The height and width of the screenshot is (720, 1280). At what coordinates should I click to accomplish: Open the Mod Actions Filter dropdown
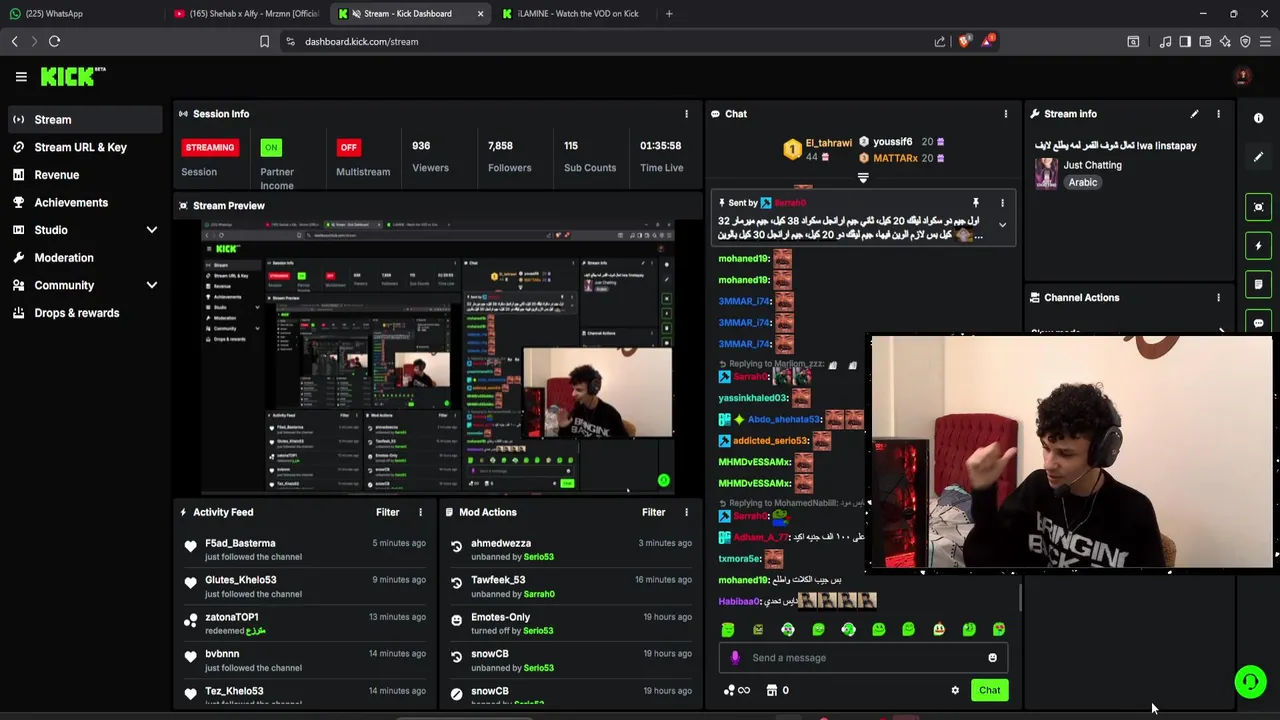654,512
